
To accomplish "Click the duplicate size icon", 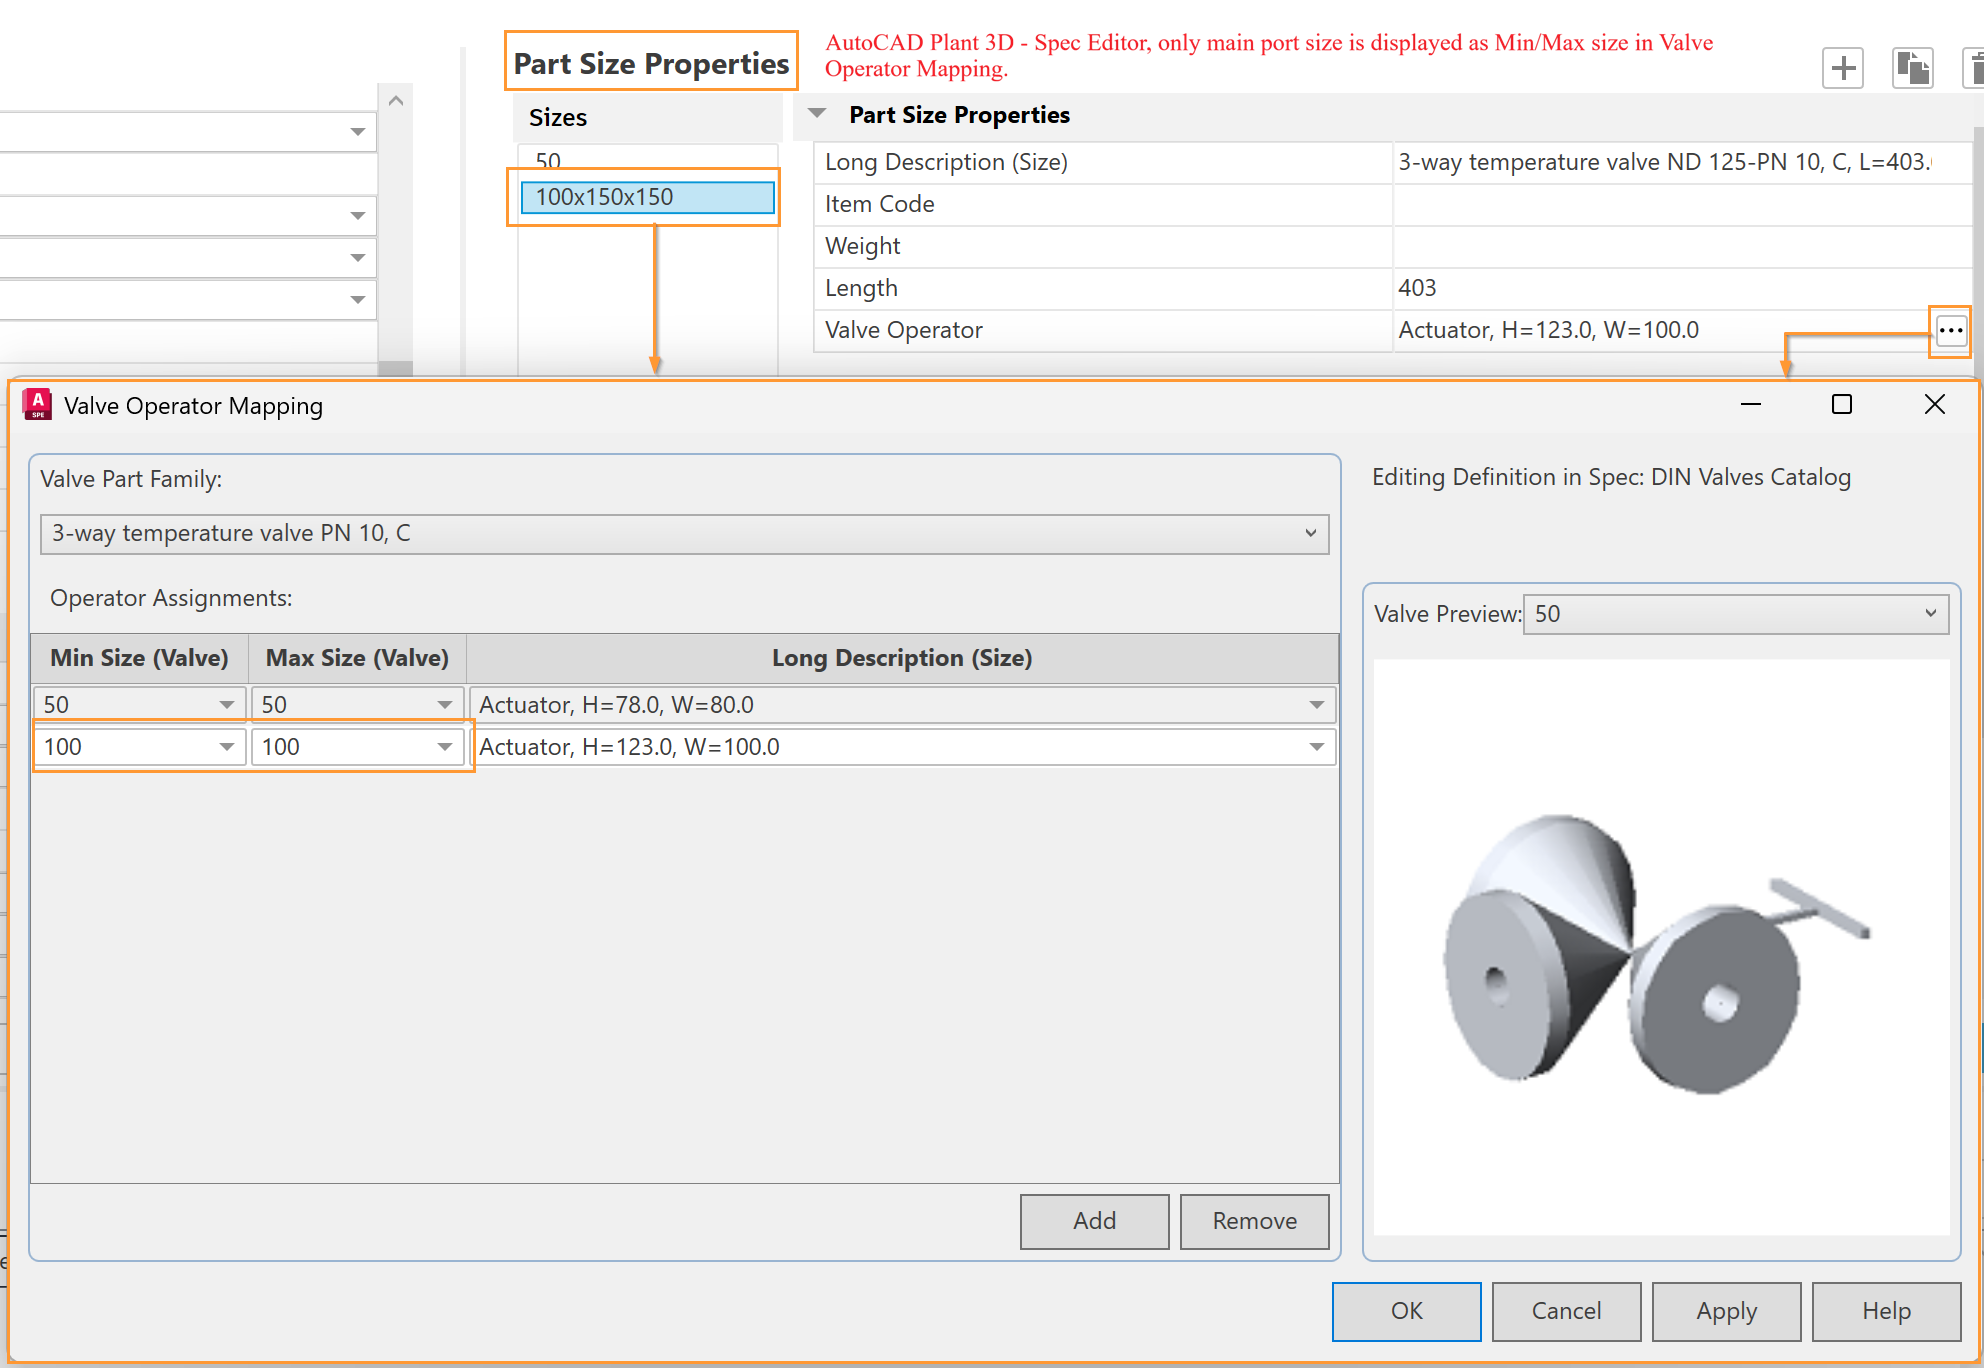I will 1912,69.
